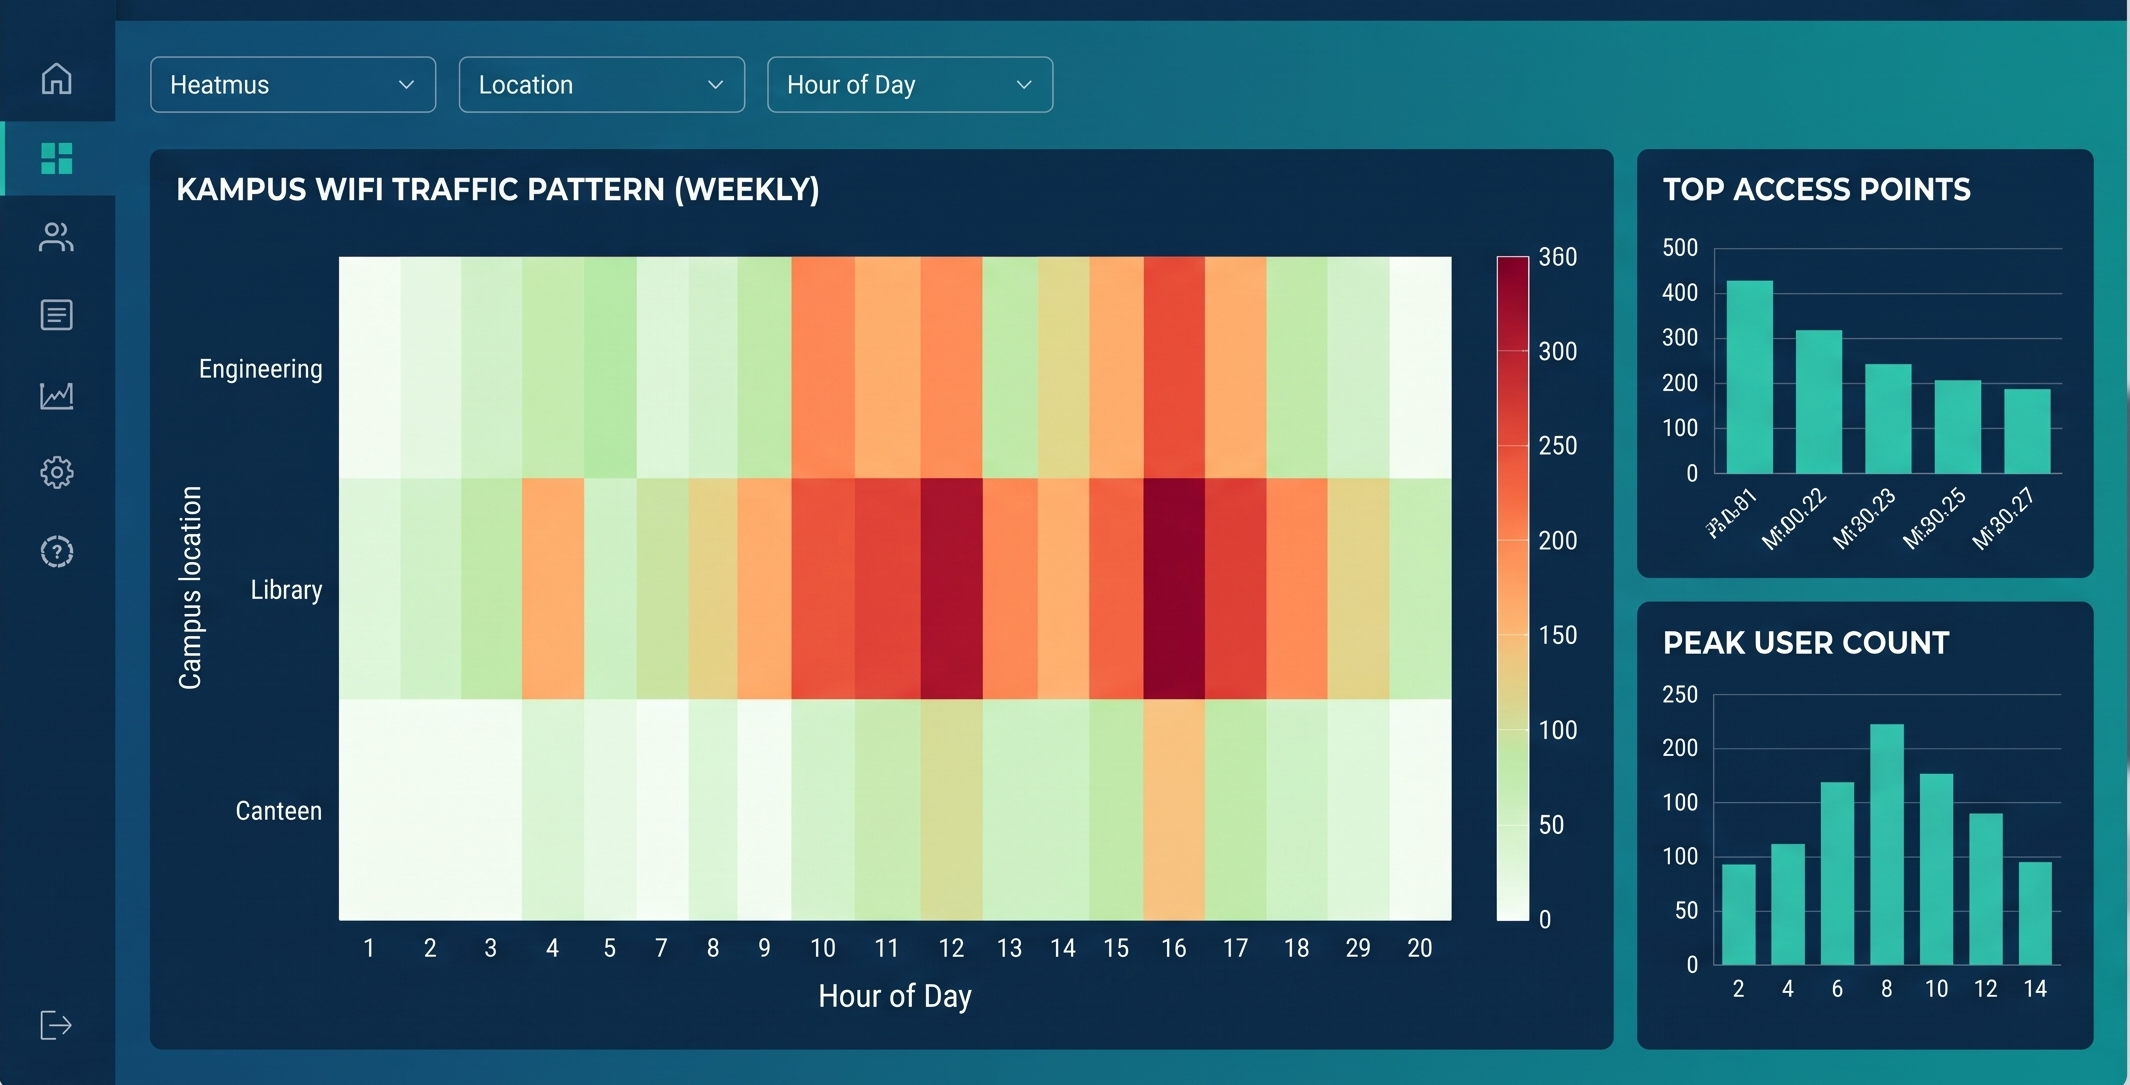
Task: Click the Heatmus dropdown chevron arrow
Action: pyautogui.click(x=406, y=85)
